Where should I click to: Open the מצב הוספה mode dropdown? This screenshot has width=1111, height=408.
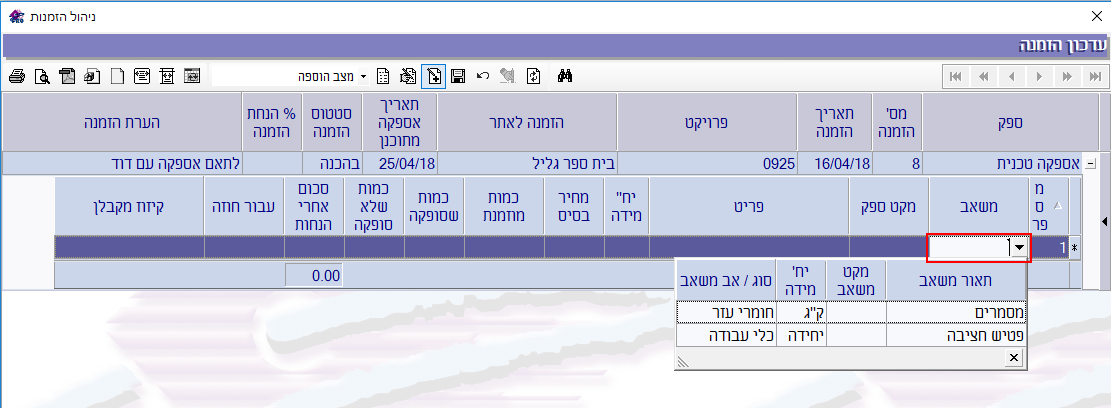363,76
